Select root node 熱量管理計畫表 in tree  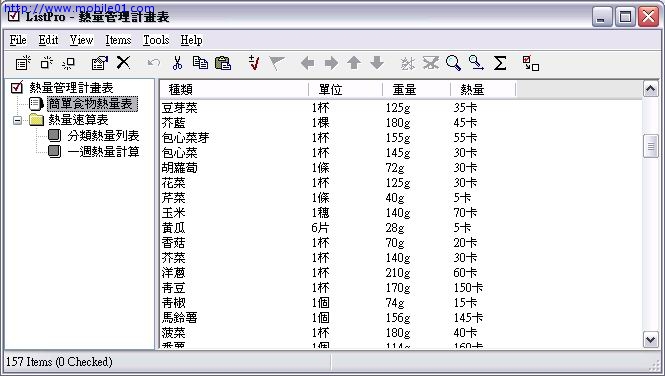tap(71, 88)
